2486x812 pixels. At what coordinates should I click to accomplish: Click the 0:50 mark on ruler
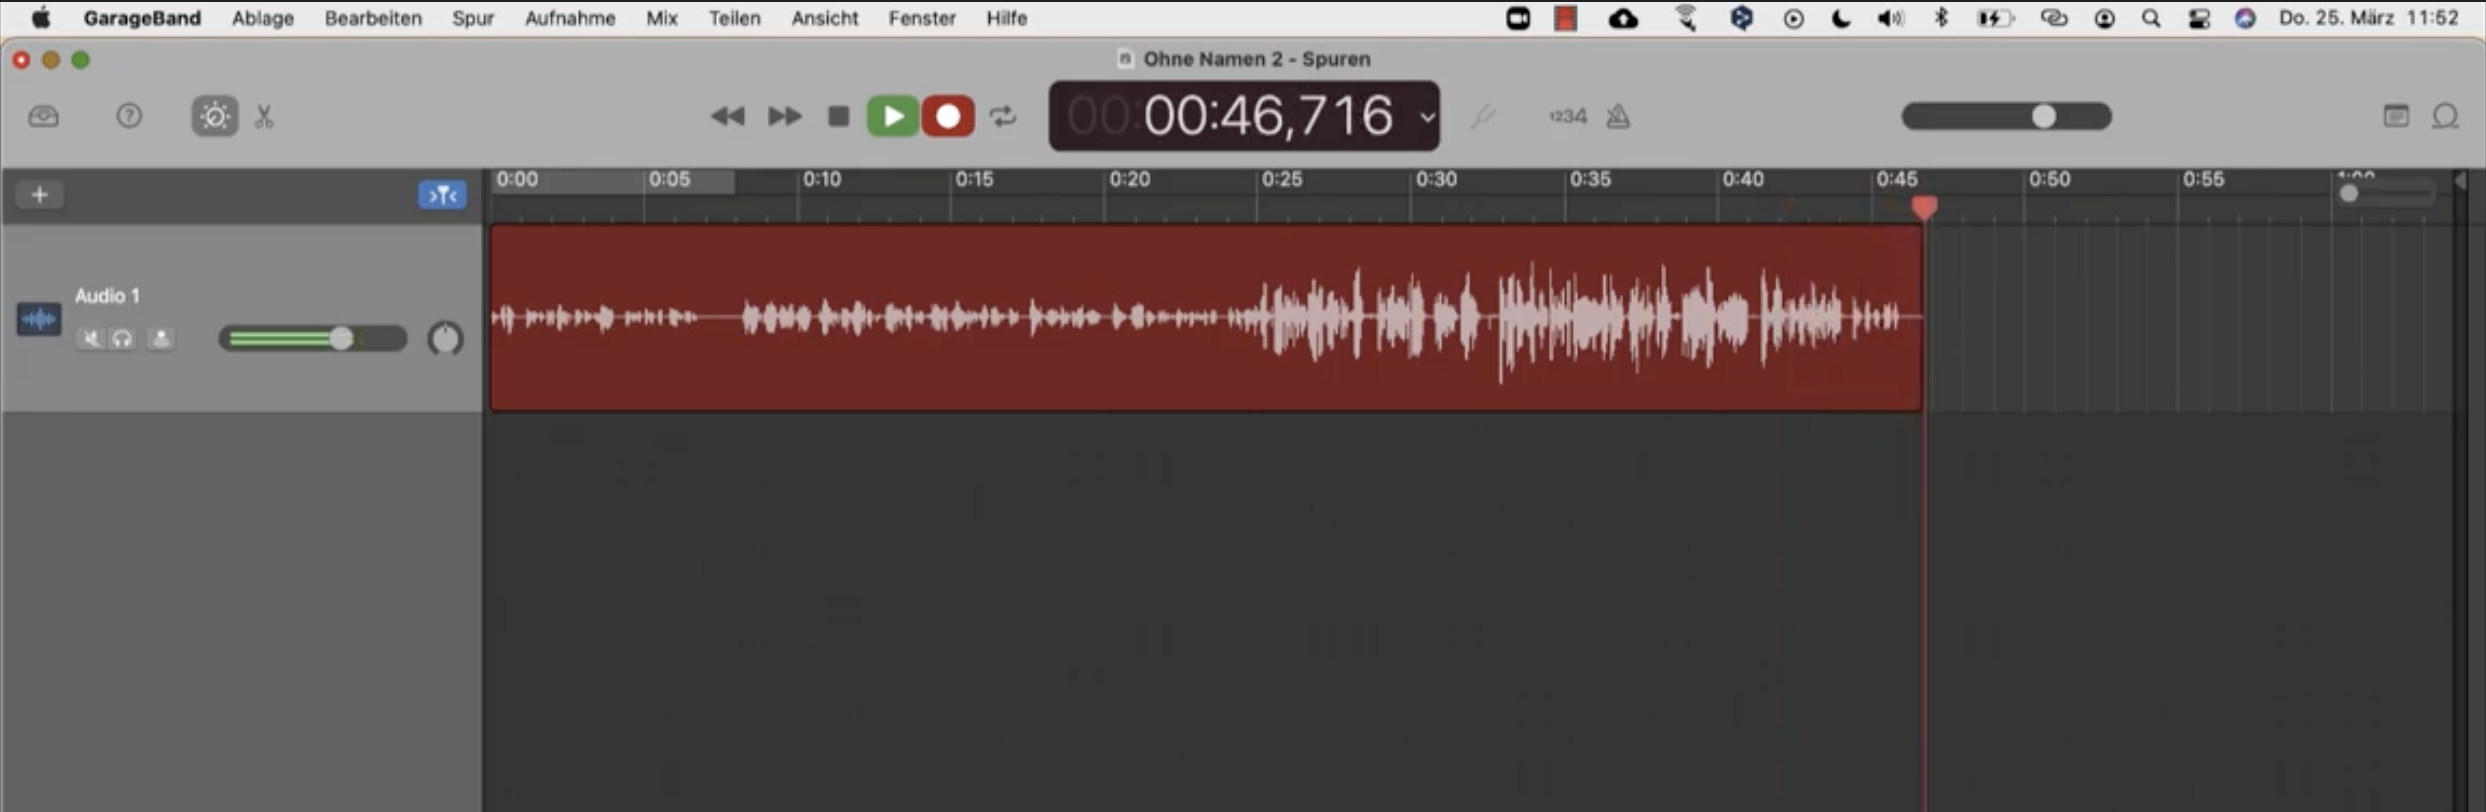(x=2049, y=179)
